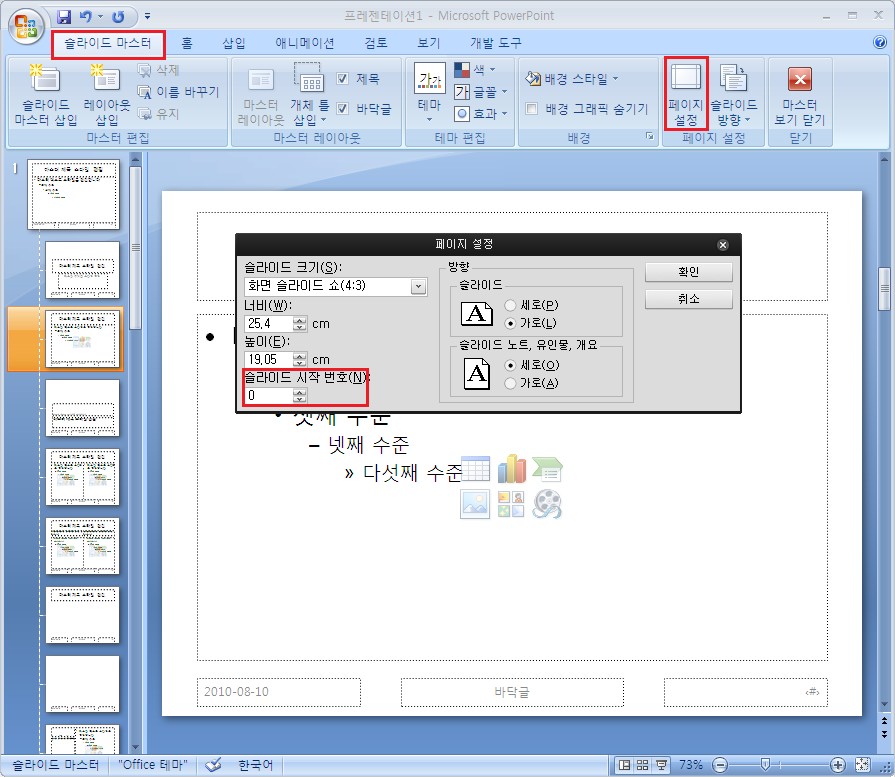Click 한국어 language in status bar

click(255, 765)
